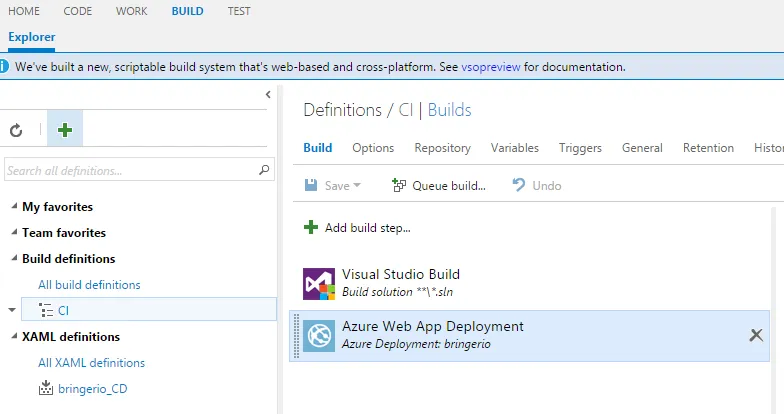This screenshot has width=784, height=414.
Task: Go to the WORK hub menu
Action: pos(131,11)
